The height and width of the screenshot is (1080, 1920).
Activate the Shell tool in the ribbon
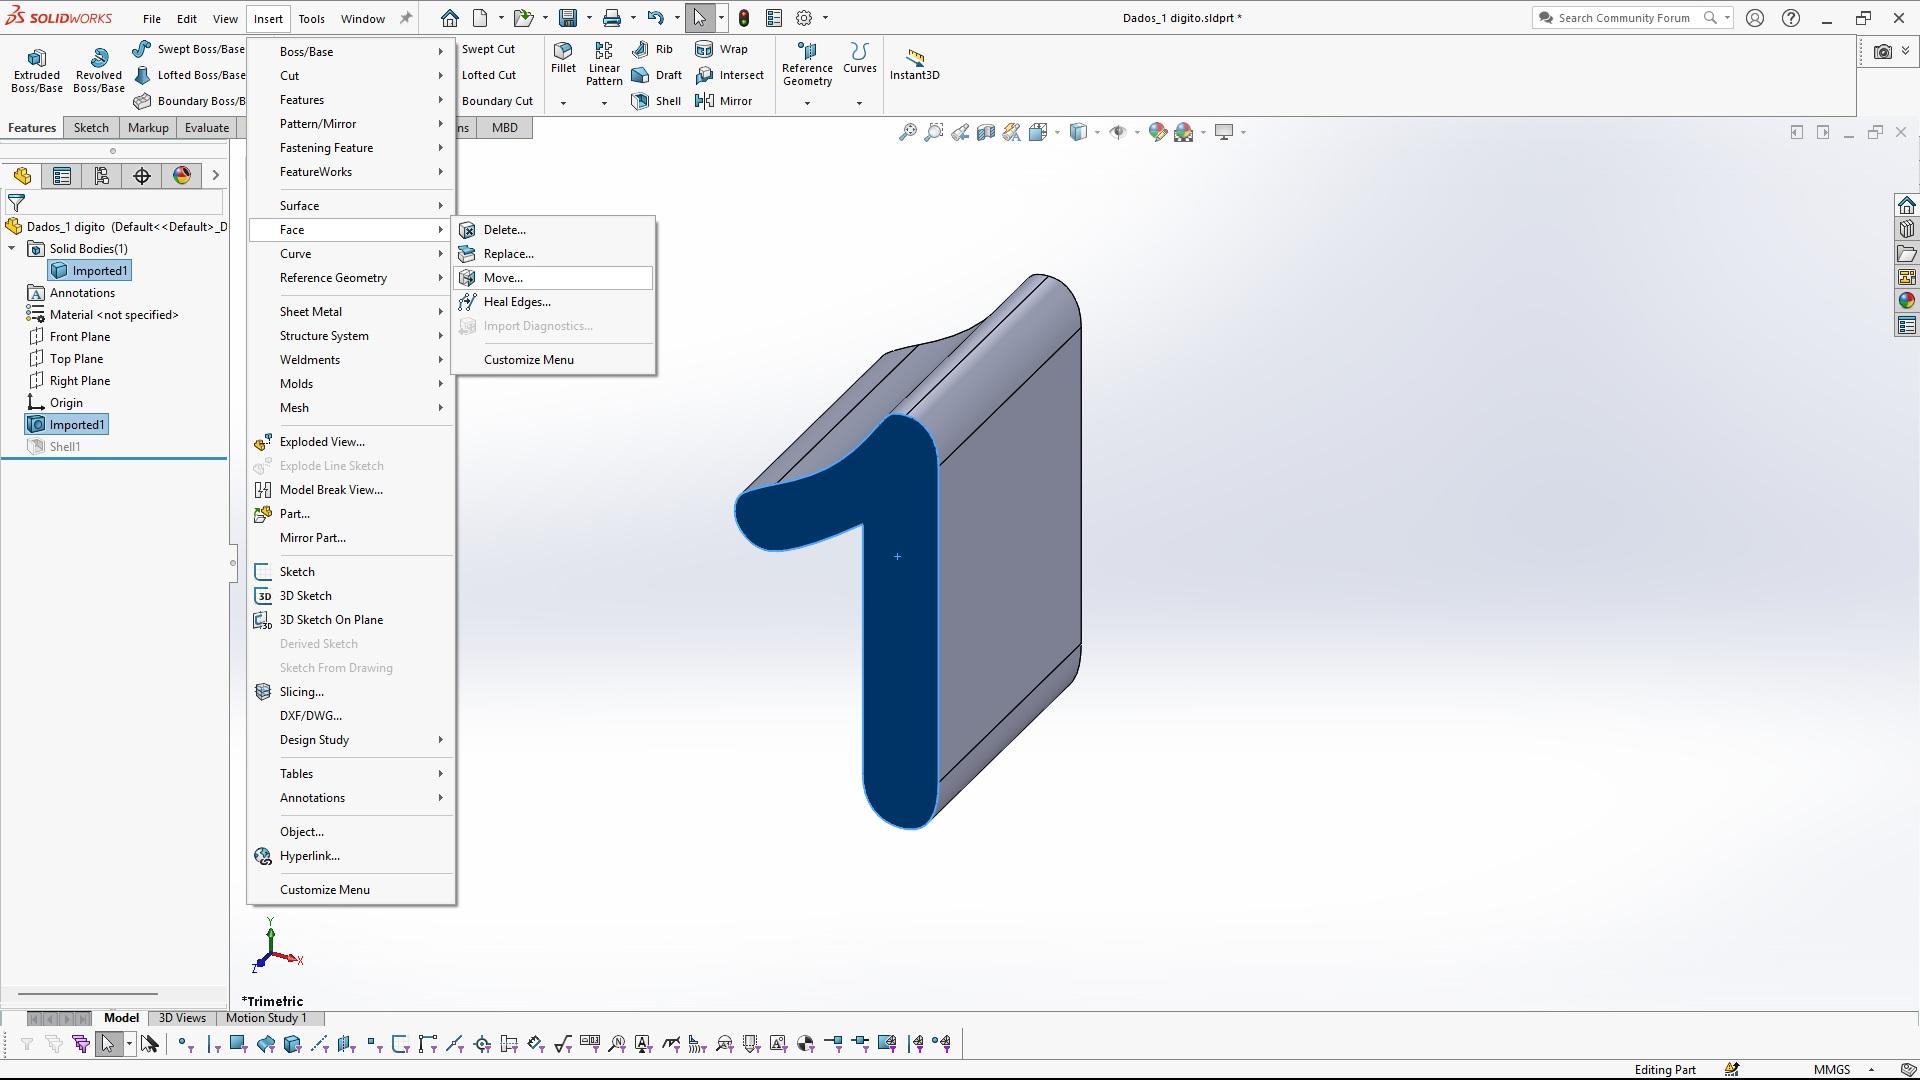coord(657,101)
